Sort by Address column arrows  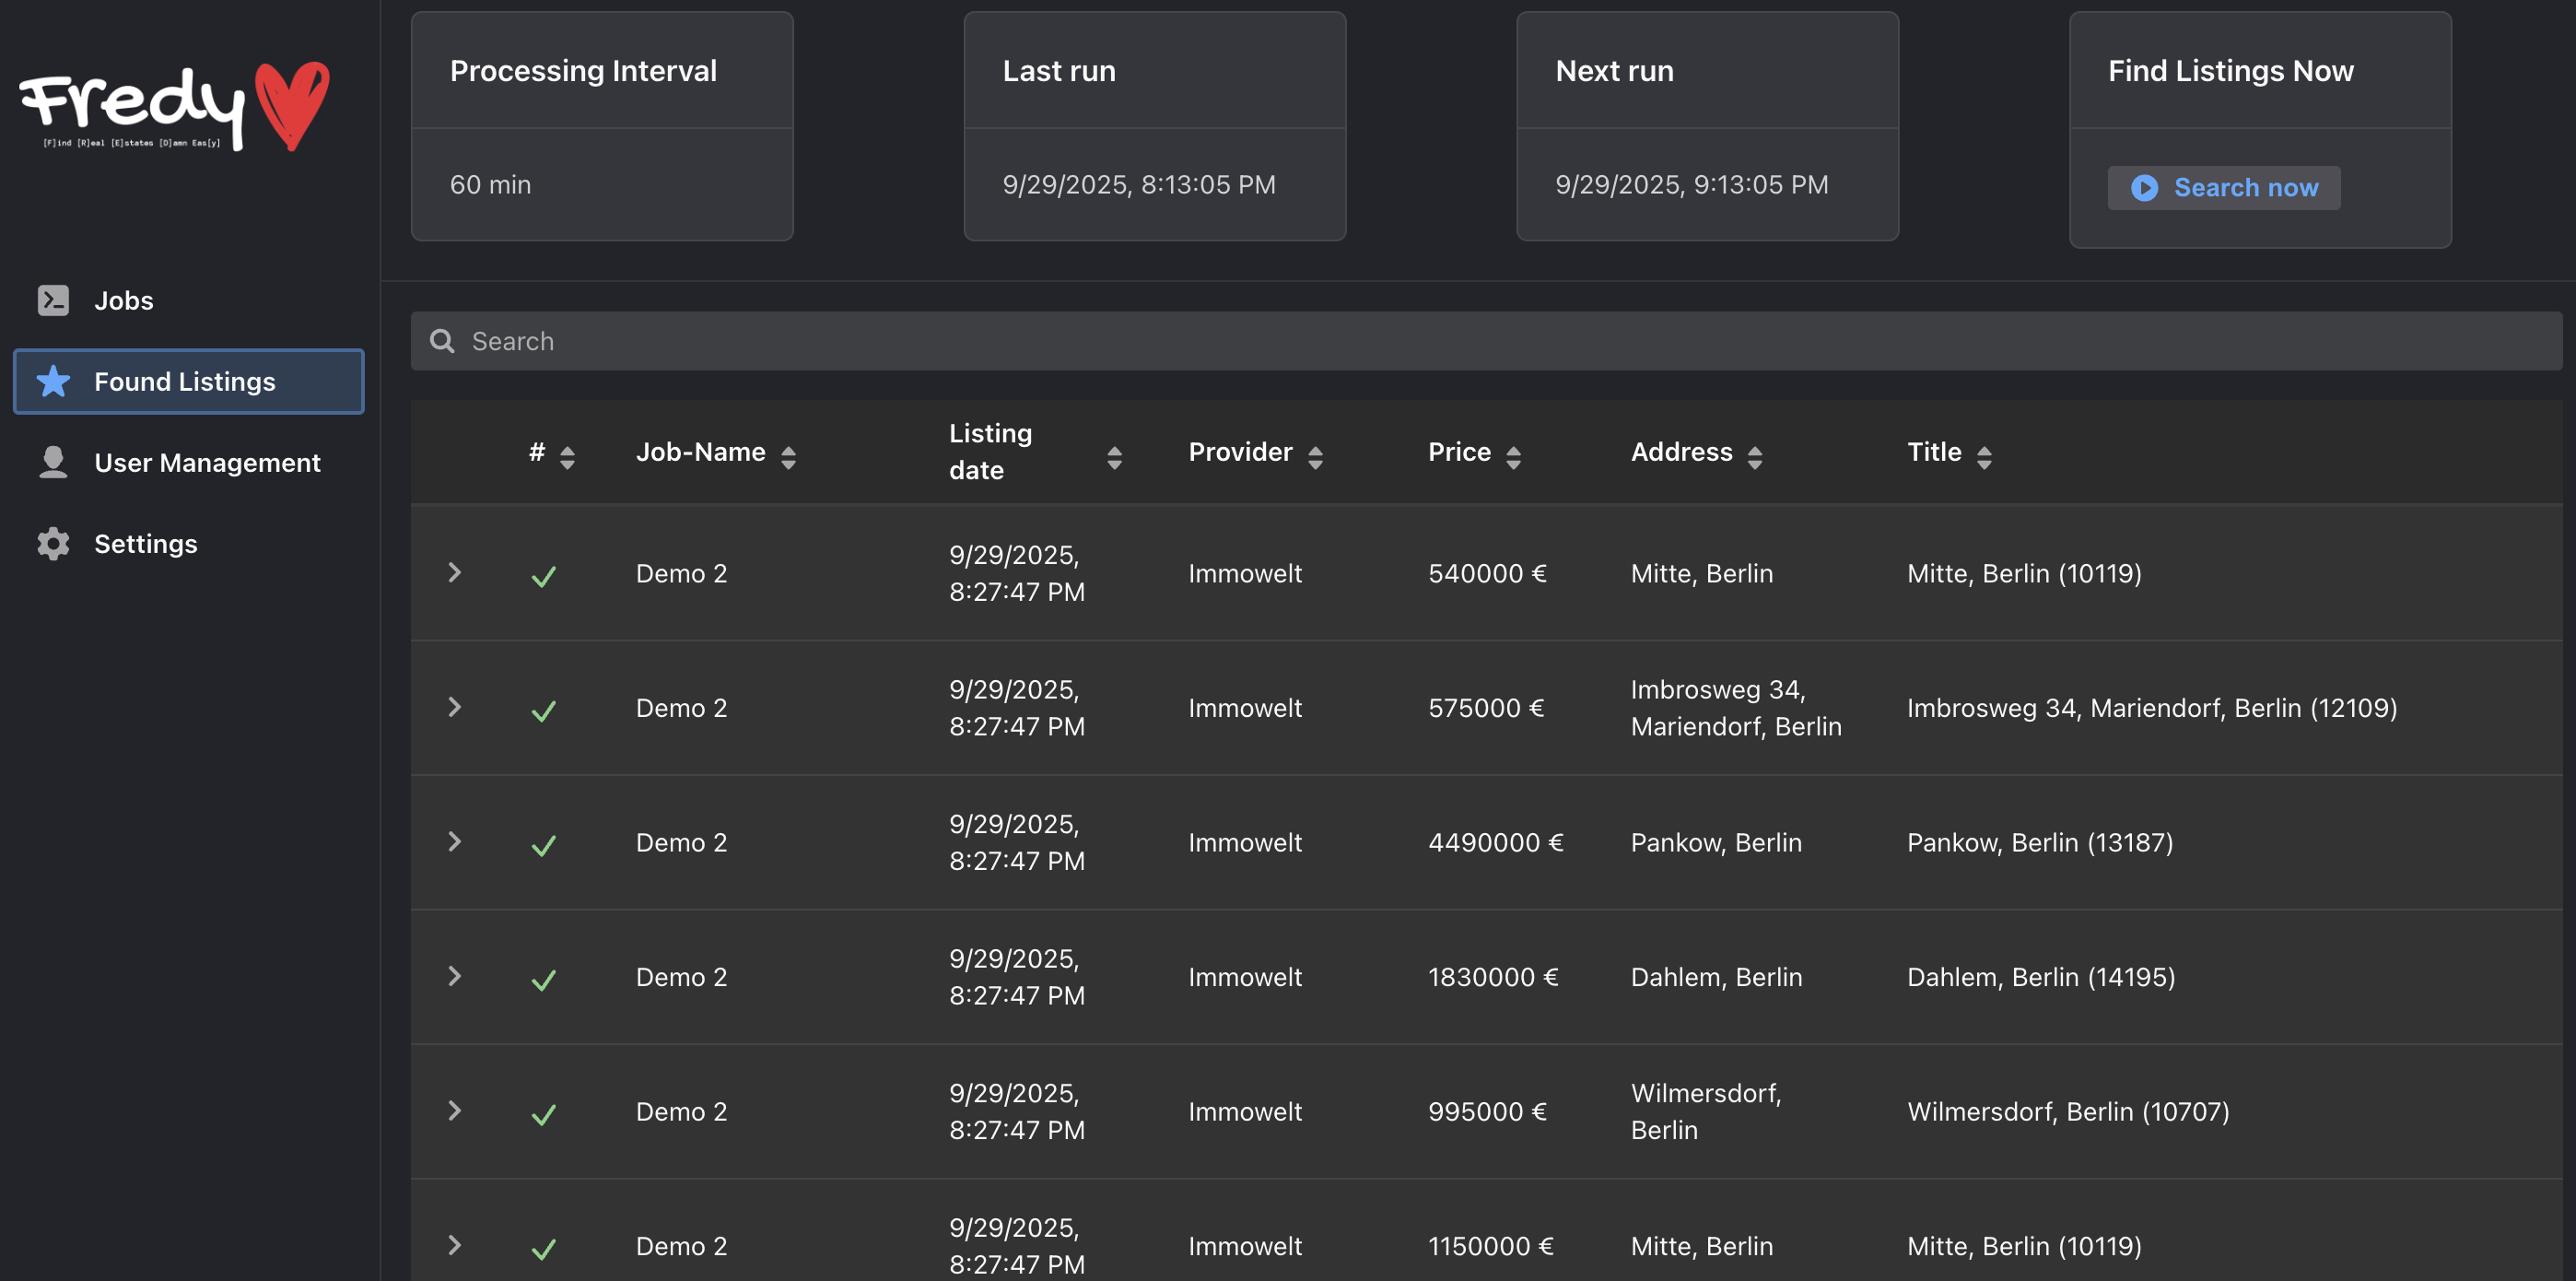click(x=1754, y=457)
